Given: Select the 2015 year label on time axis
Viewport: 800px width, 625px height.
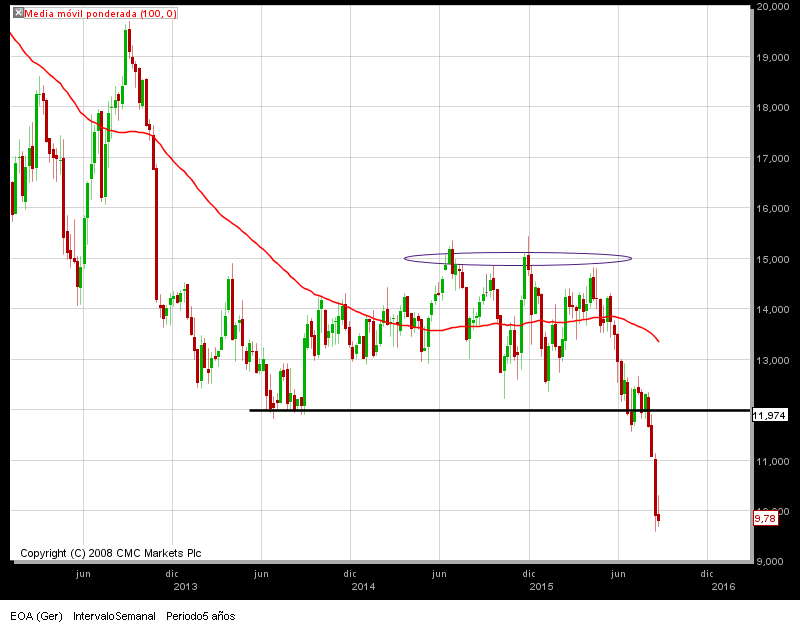Looking at the screenshot, I should coord(541,586).
